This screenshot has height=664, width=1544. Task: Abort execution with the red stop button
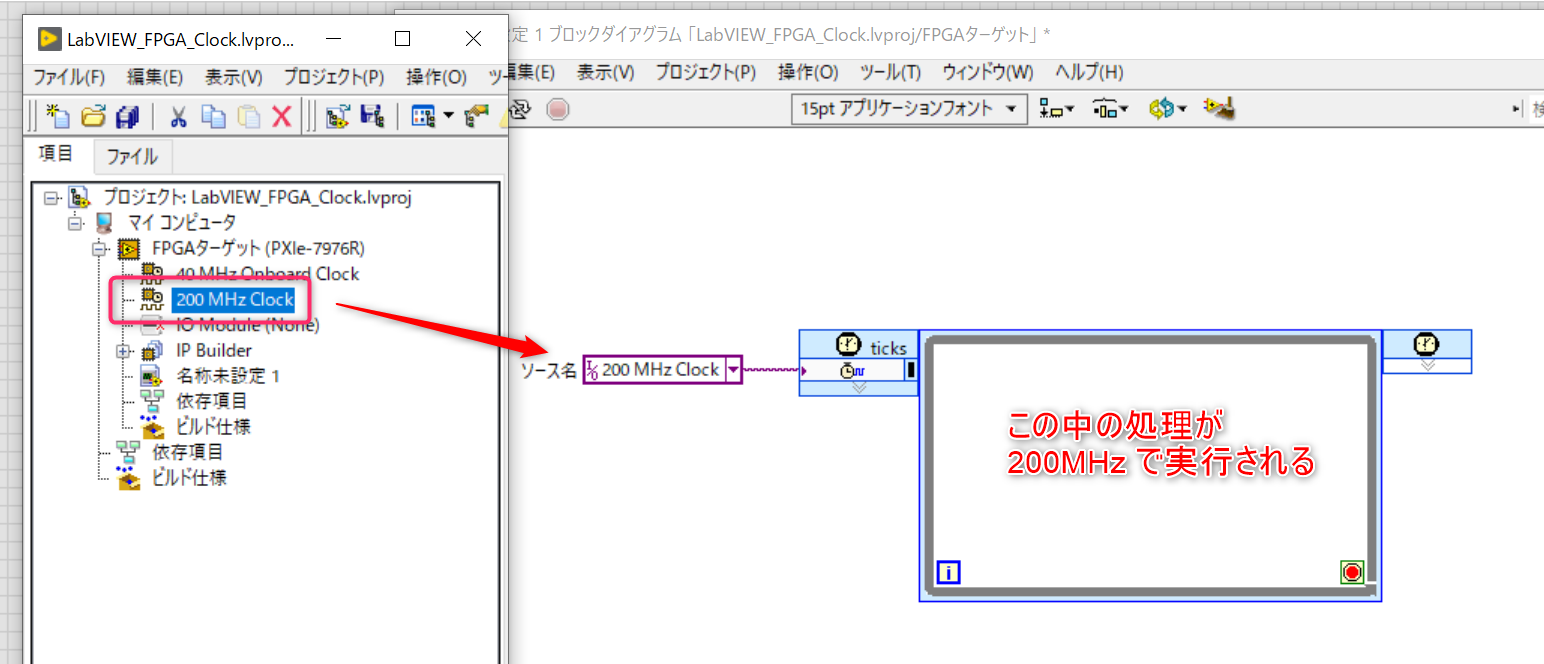pyautogui.click(x=557, y=109)
